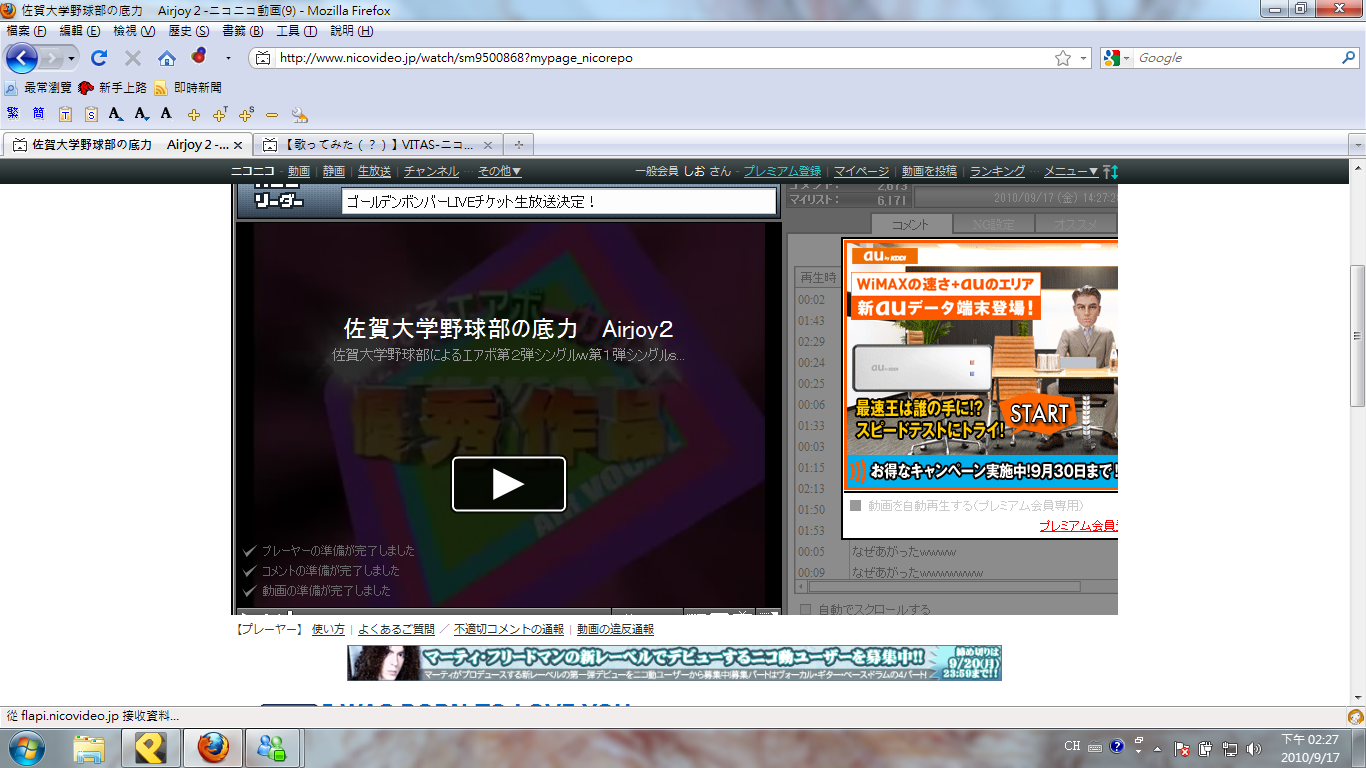Switch to the 【歌ってみた（？）】VITAS tab

pos(378,145)
